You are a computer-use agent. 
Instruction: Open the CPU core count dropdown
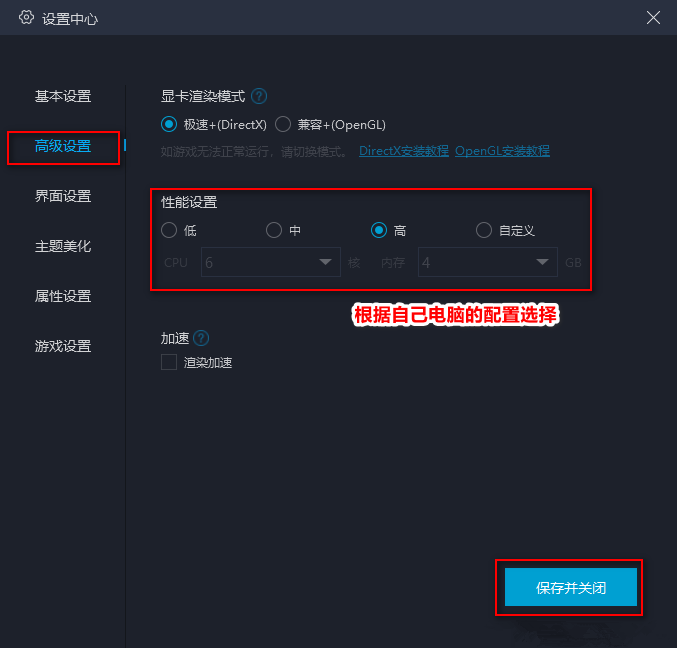[x=271, y=262]
